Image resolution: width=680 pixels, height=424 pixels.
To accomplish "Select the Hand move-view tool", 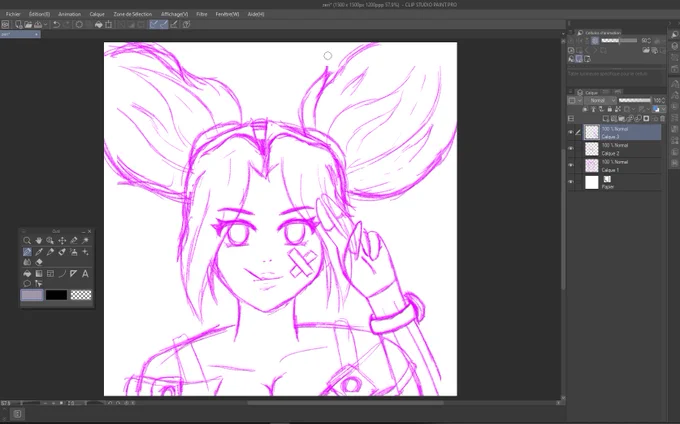I will (x=39, y=241).
